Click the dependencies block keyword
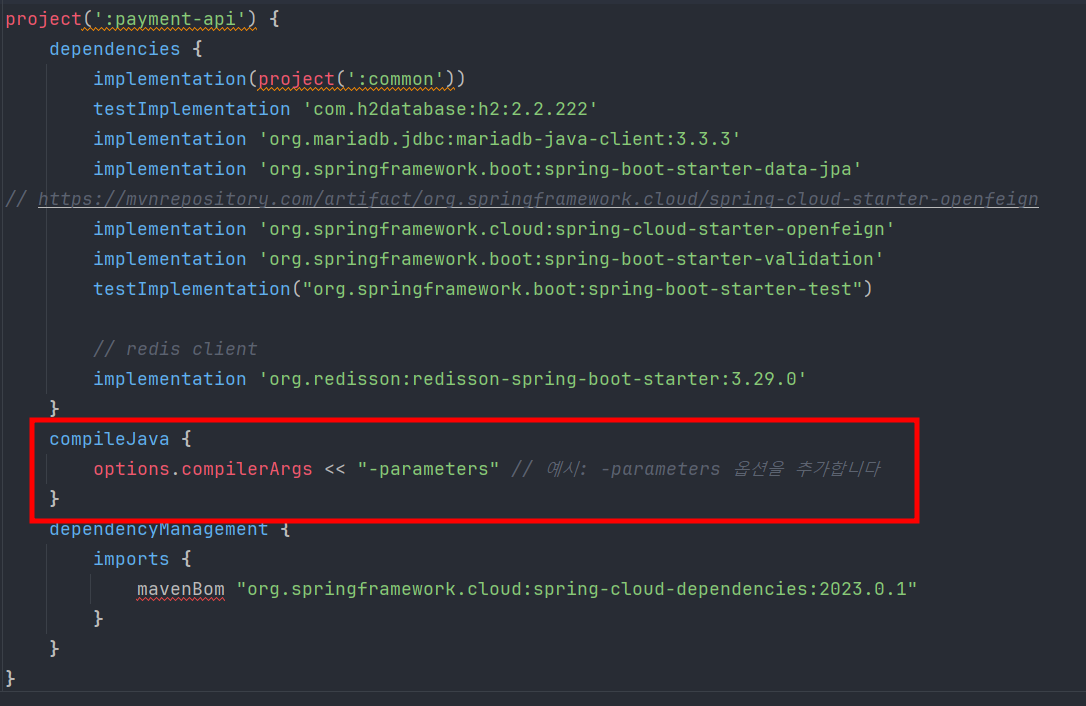1086x706 pixels. [114, 48]
